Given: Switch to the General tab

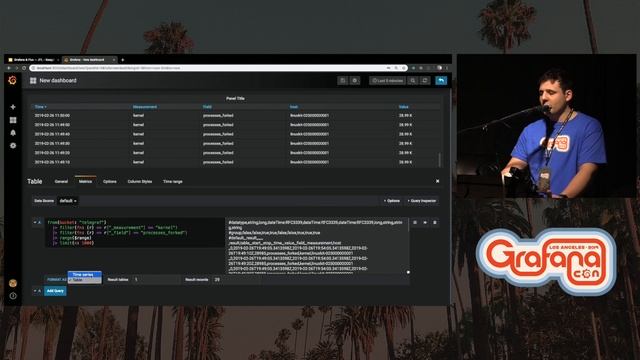Looking at the screenshot, I should click(x=61, y=181).
